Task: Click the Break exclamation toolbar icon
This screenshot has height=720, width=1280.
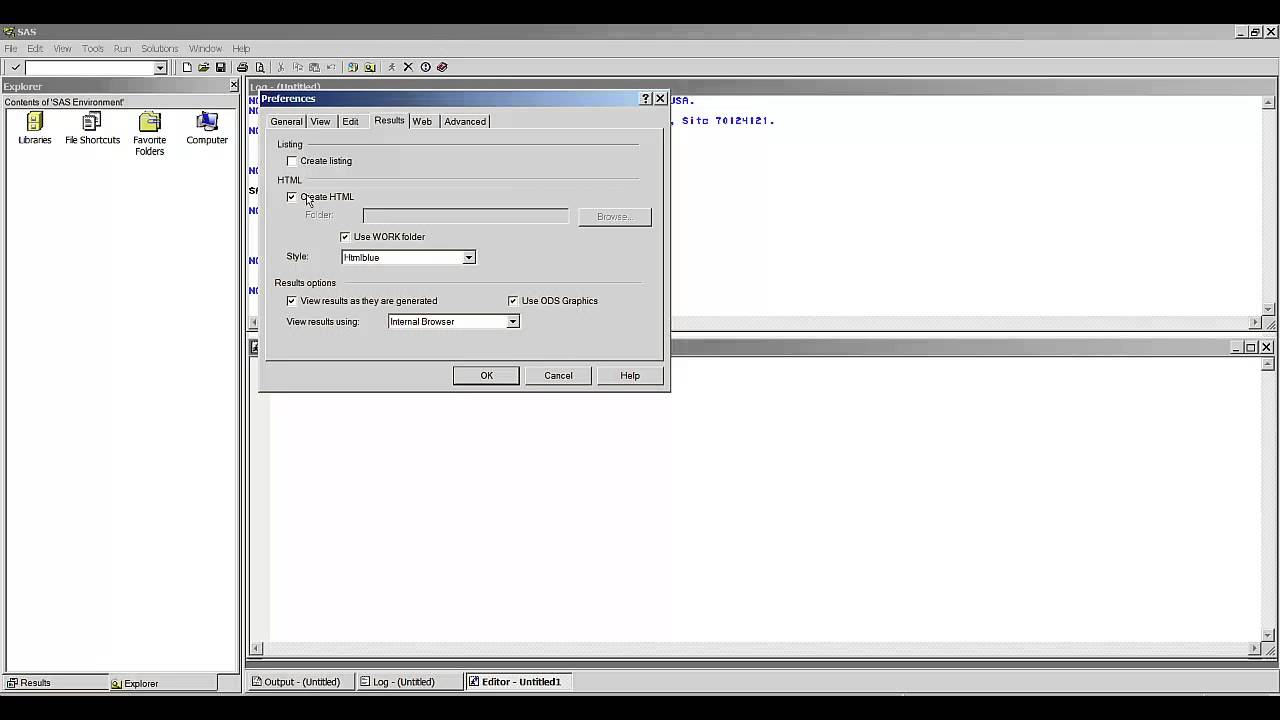Action: point(425,67)
